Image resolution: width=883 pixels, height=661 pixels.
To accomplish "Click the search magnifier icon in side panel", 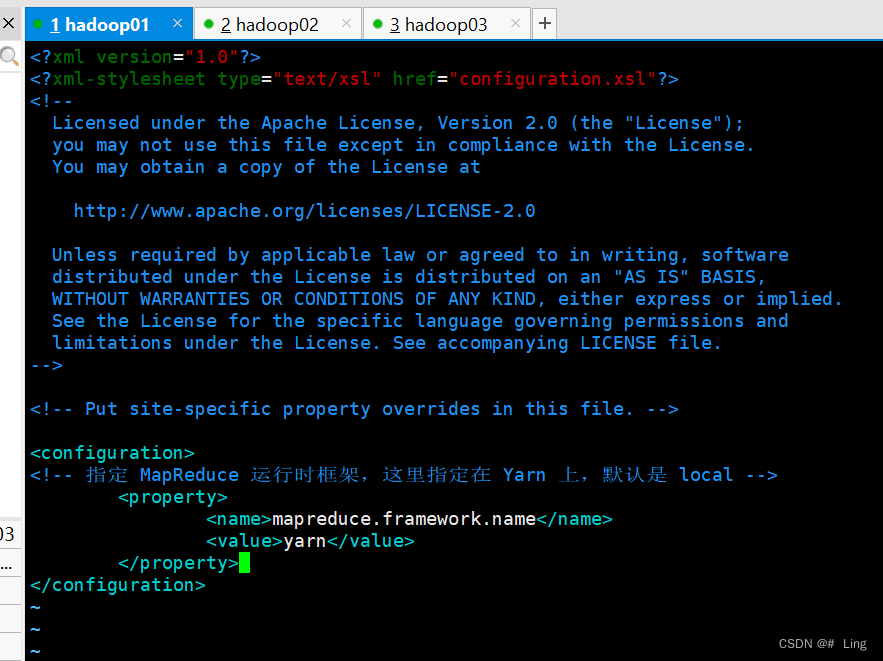I will pyautogui.click(x=9, y=56).
